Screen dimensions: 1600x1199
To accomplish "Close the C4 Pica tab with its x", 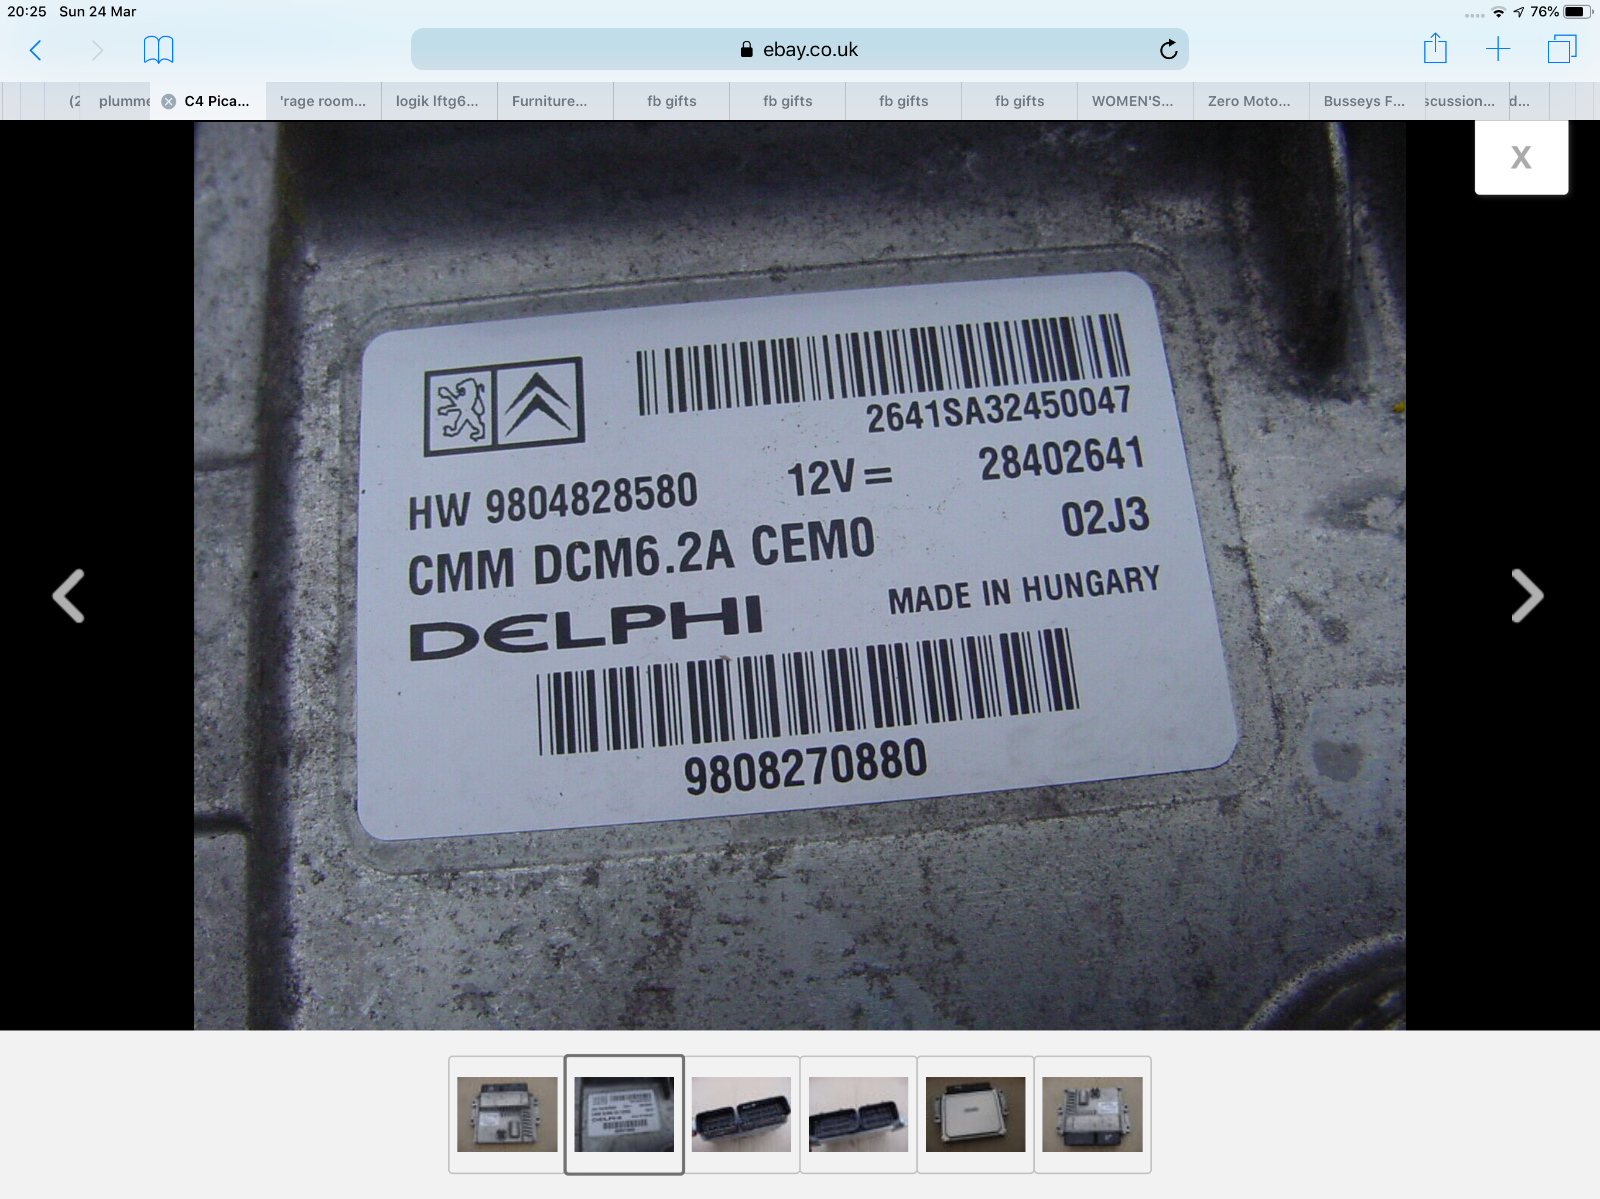I will 169,101.
